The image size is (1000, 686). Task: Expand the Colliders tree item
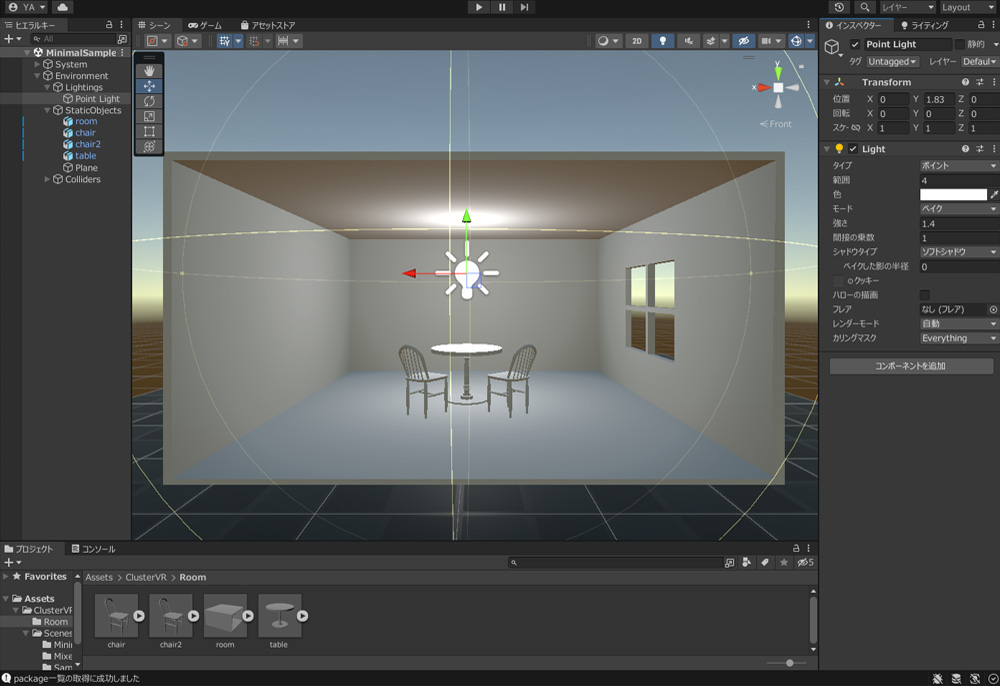(47, 180)
